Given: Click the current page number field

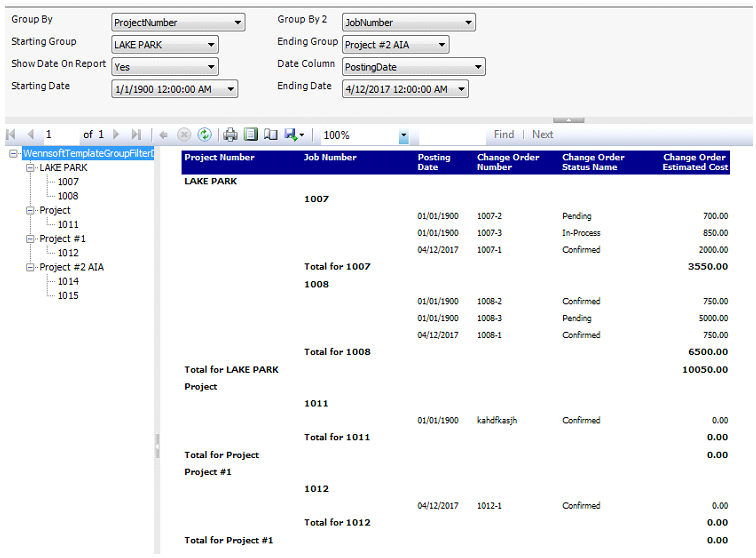Looking at the screenshot, I should [x=60, y=134].
